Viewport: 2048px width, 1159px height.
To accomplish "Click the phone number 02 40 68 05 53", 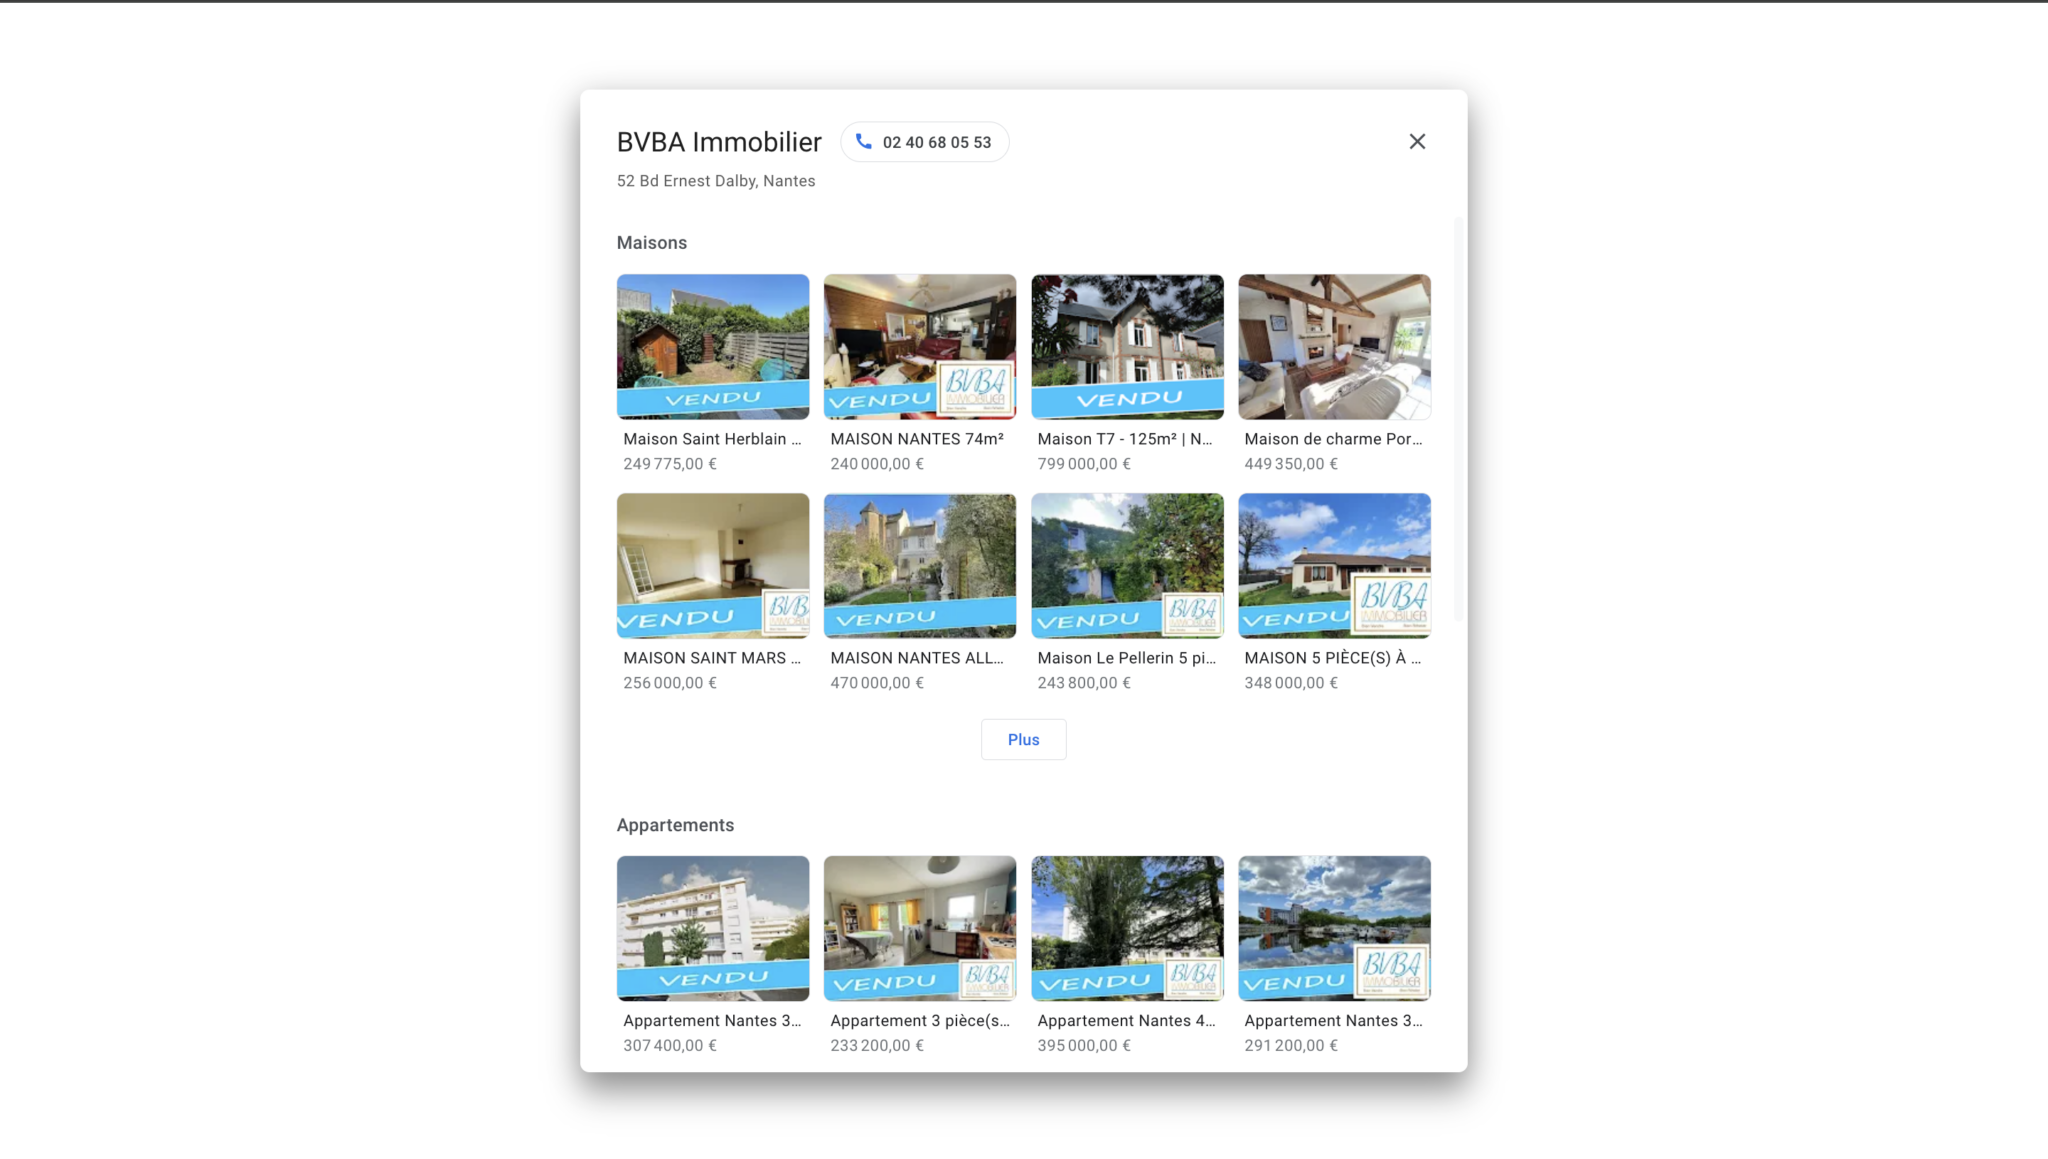I will [x=935, y=141].
